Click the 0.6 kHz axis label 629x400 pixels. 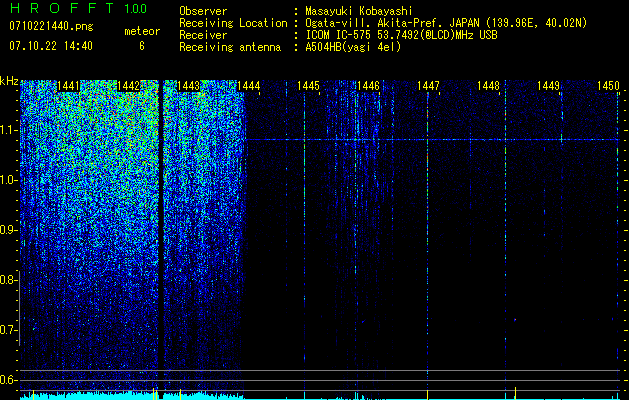click(x=8, y=380)
